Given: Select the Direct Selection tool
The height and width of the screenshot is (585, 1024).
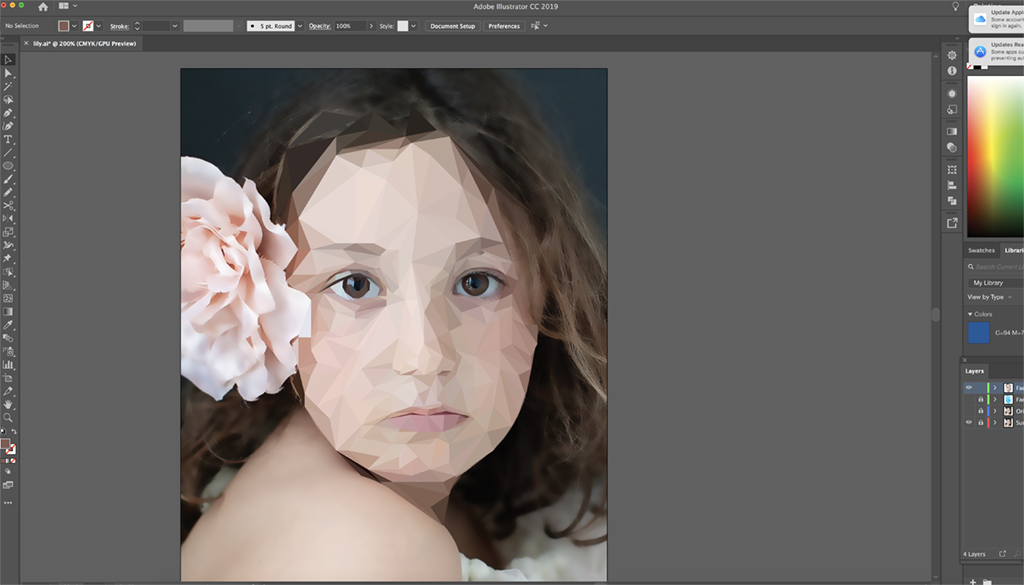Looking at the screenshot, I should pyautogui.click(x=8, y=73).
